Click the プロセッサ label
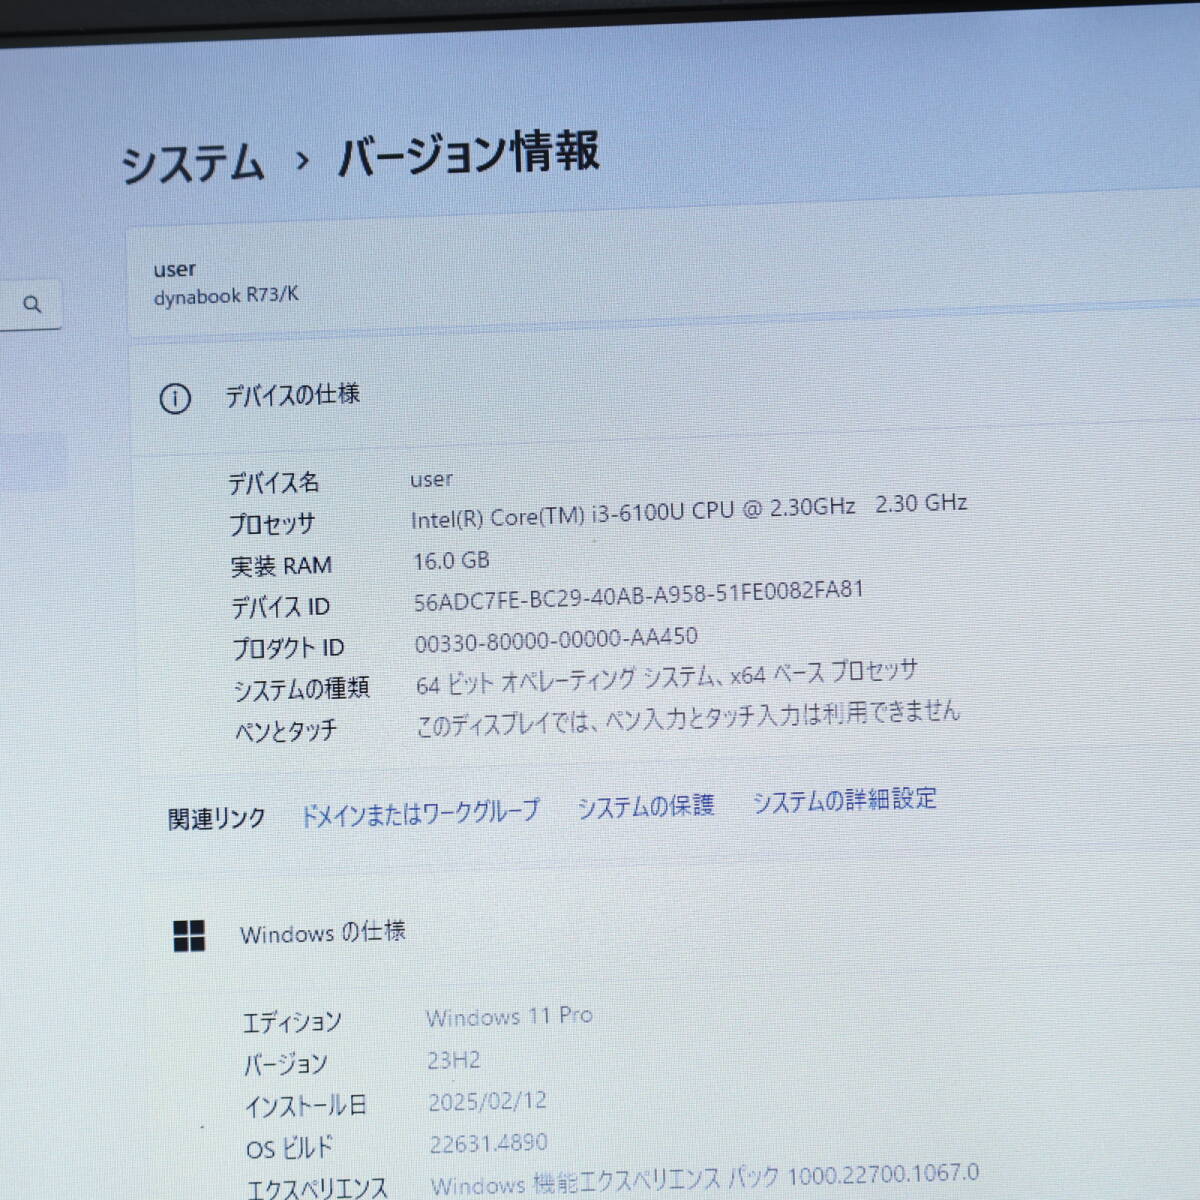 (x=272, y=524)
